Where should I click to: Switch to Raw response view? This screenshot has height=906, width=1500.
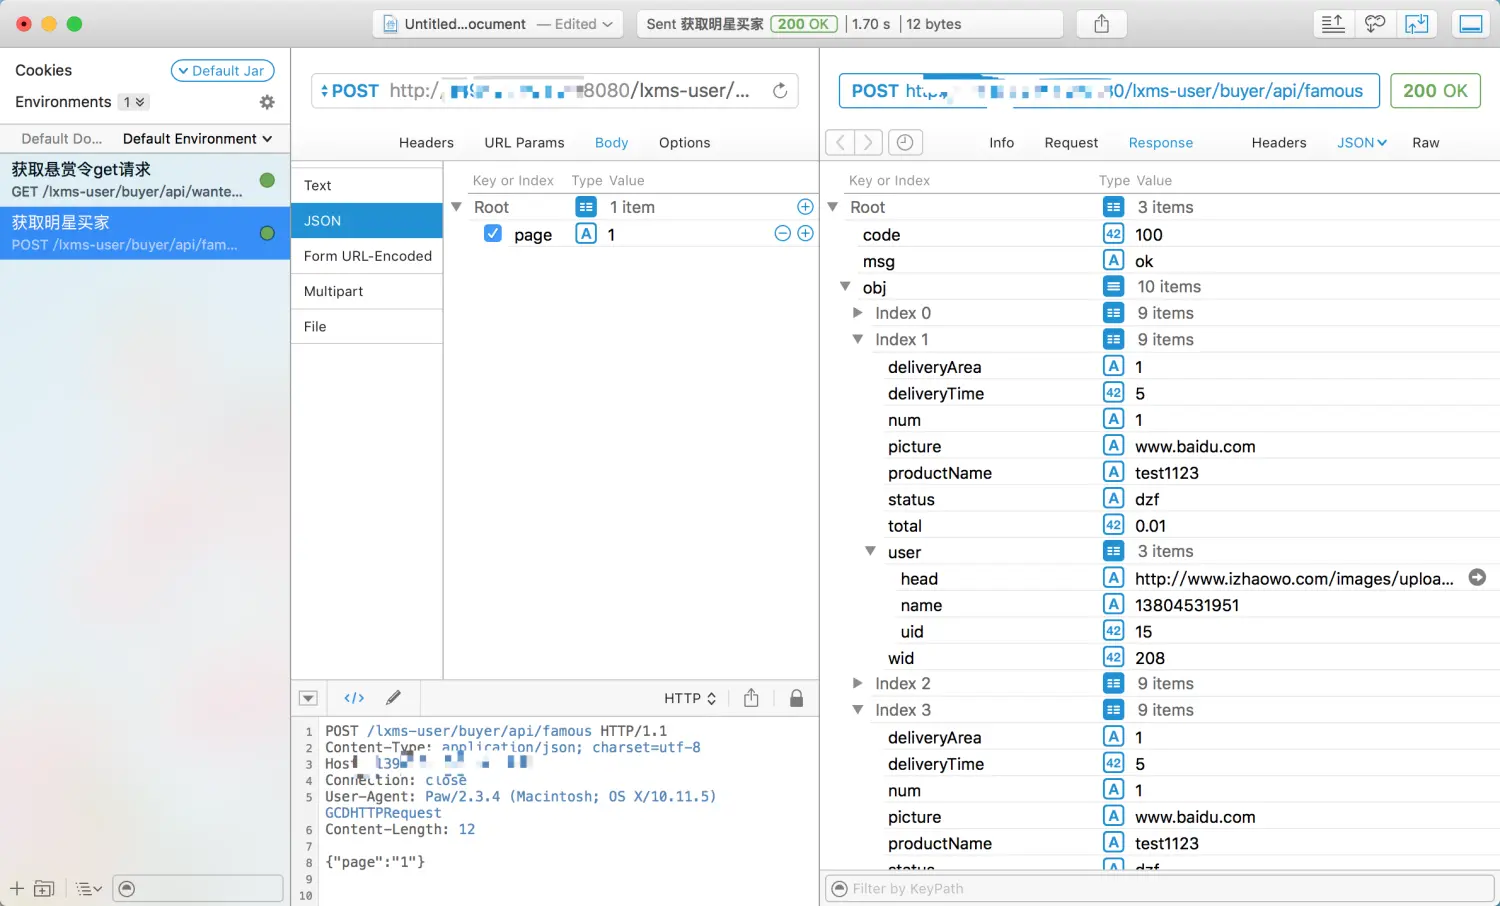1425,143
